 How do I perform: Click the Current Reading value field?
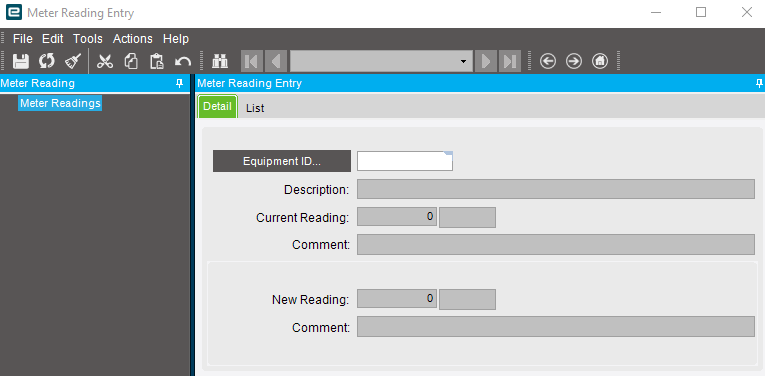tap(397, 217)
